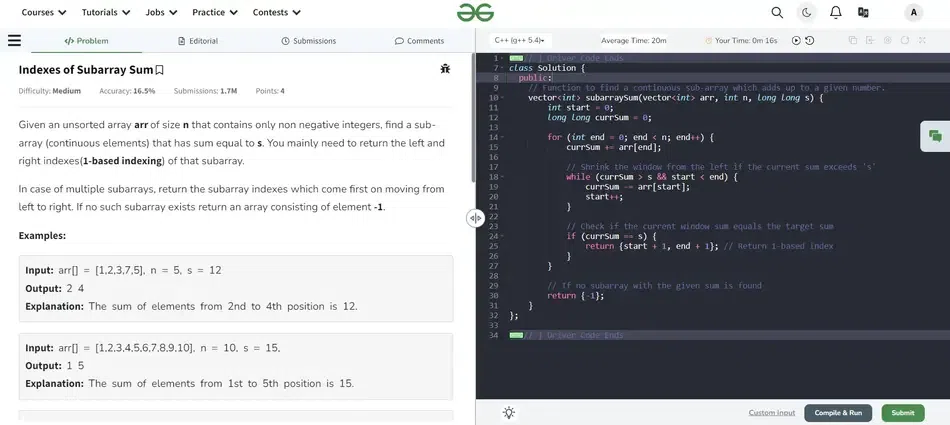Screen dimensions: 950x425
Task: Switch to the Comments tab
Action: [419, 41]
